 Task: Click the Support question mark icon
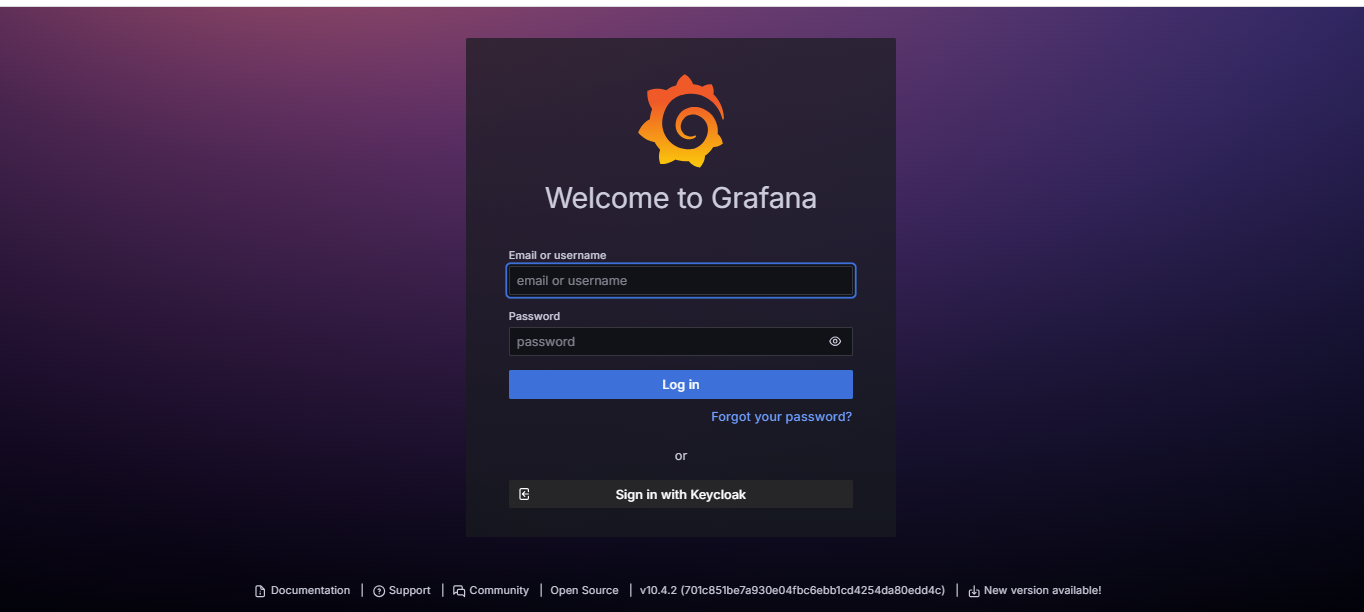[x=379, y=591]
